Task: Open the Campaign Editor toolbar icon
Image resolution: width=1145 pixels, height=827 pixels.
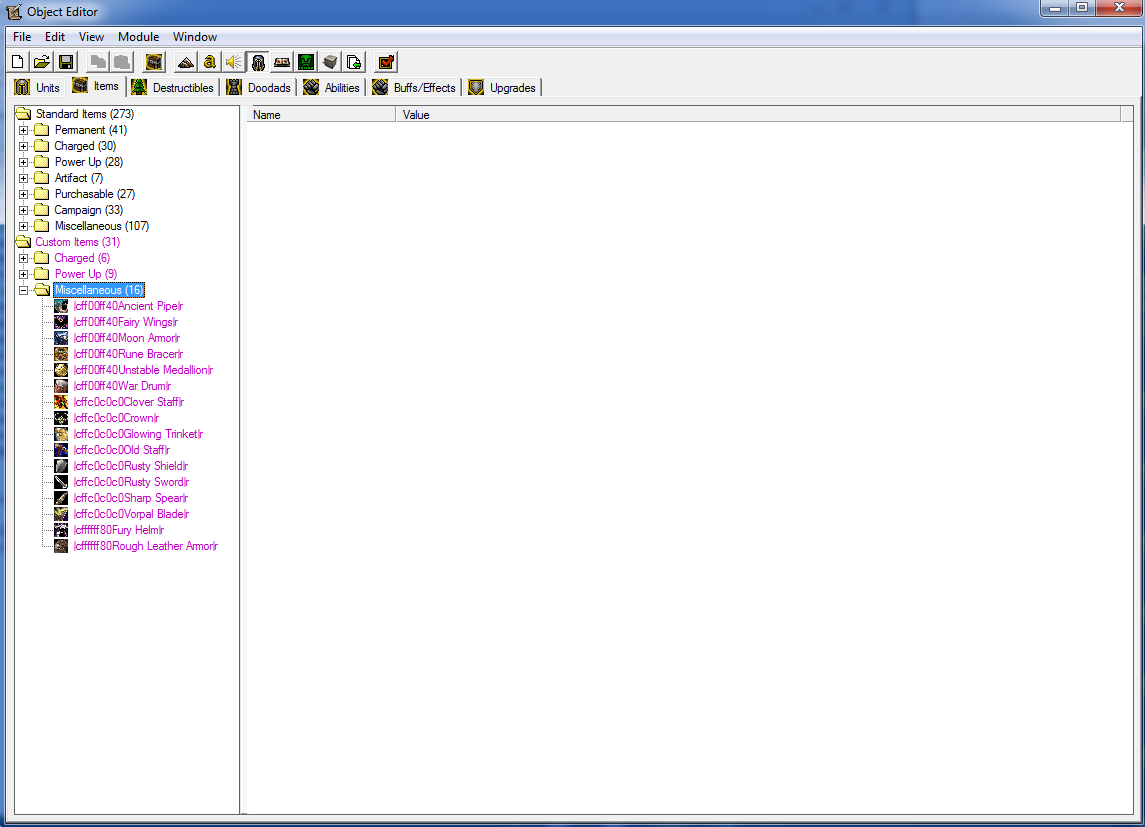Action: (282, 62)
